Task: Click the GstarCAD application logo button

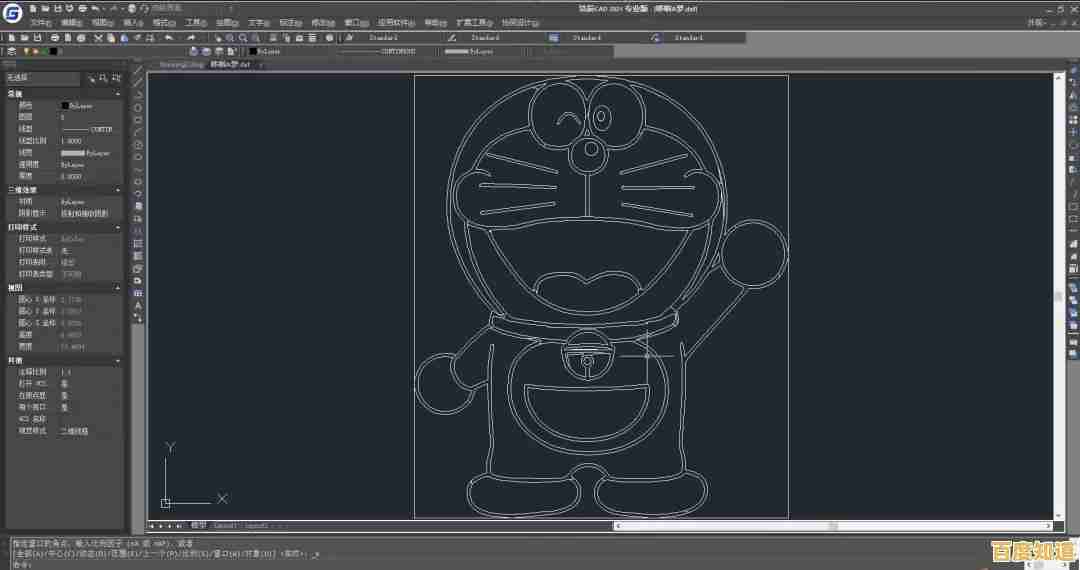Action: click(x=11, y=12)
